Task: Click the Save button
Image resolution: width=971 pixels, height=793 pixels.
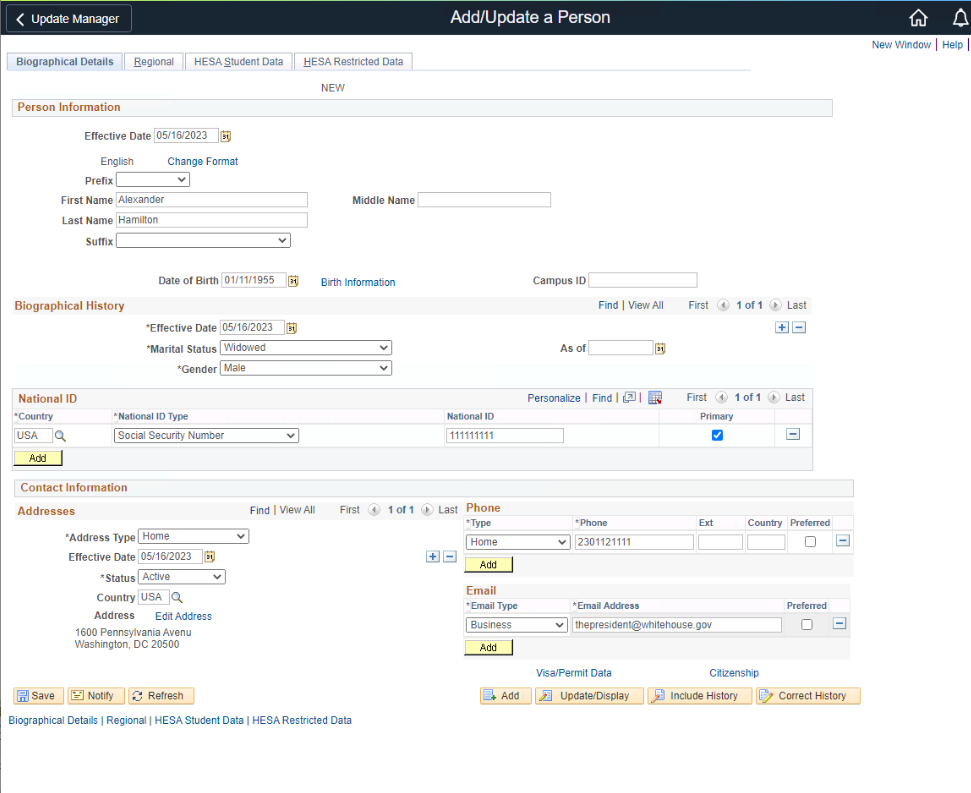Action: pos(37,696)
